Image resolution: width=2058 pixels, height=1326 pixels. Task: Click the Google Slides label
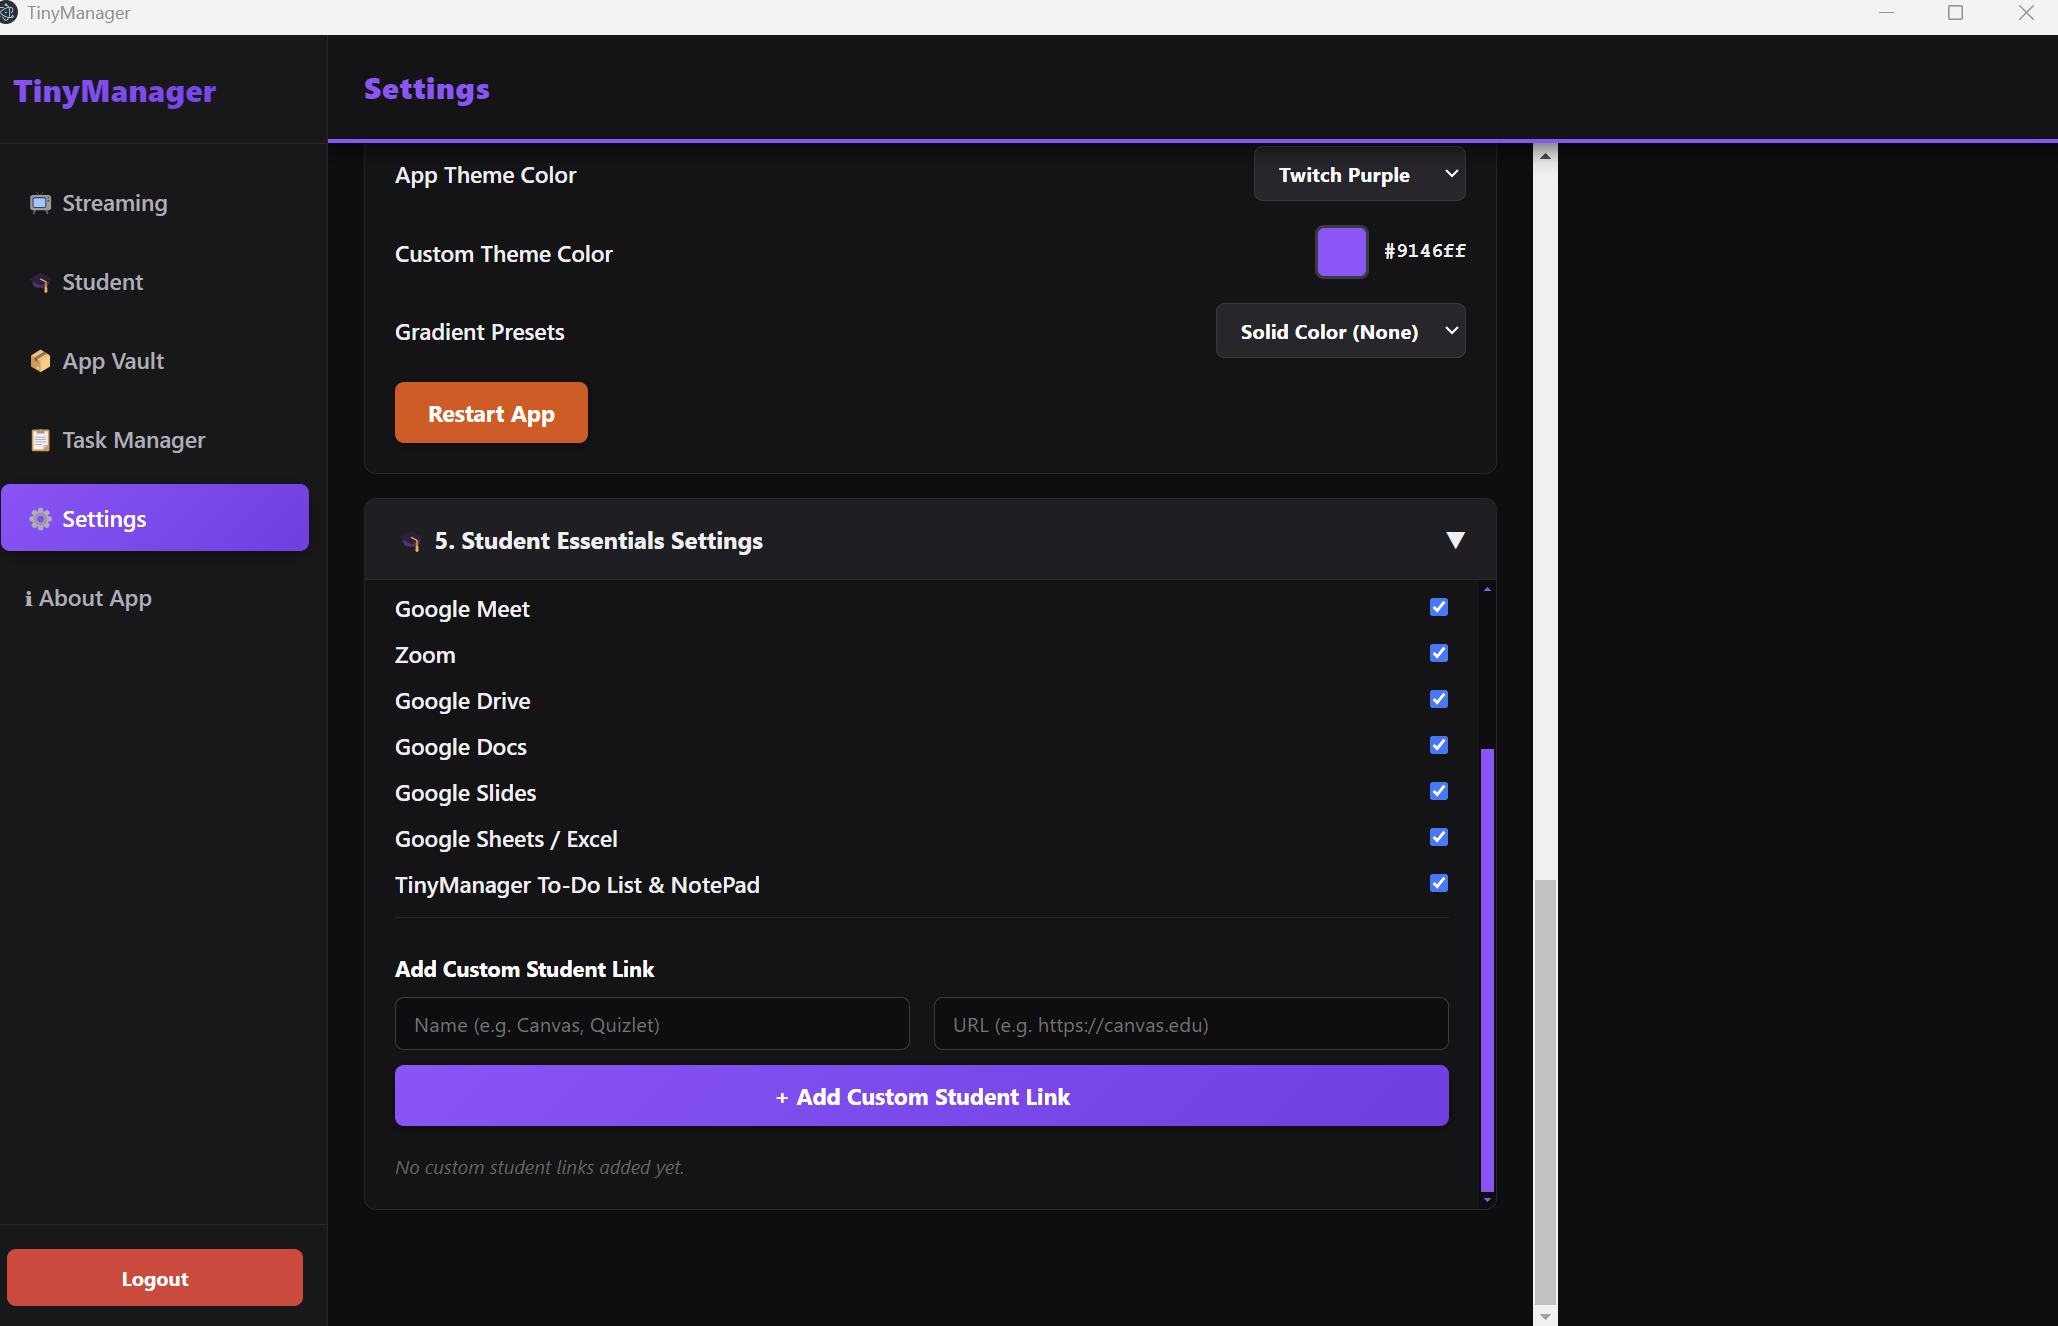click(465, 793)
